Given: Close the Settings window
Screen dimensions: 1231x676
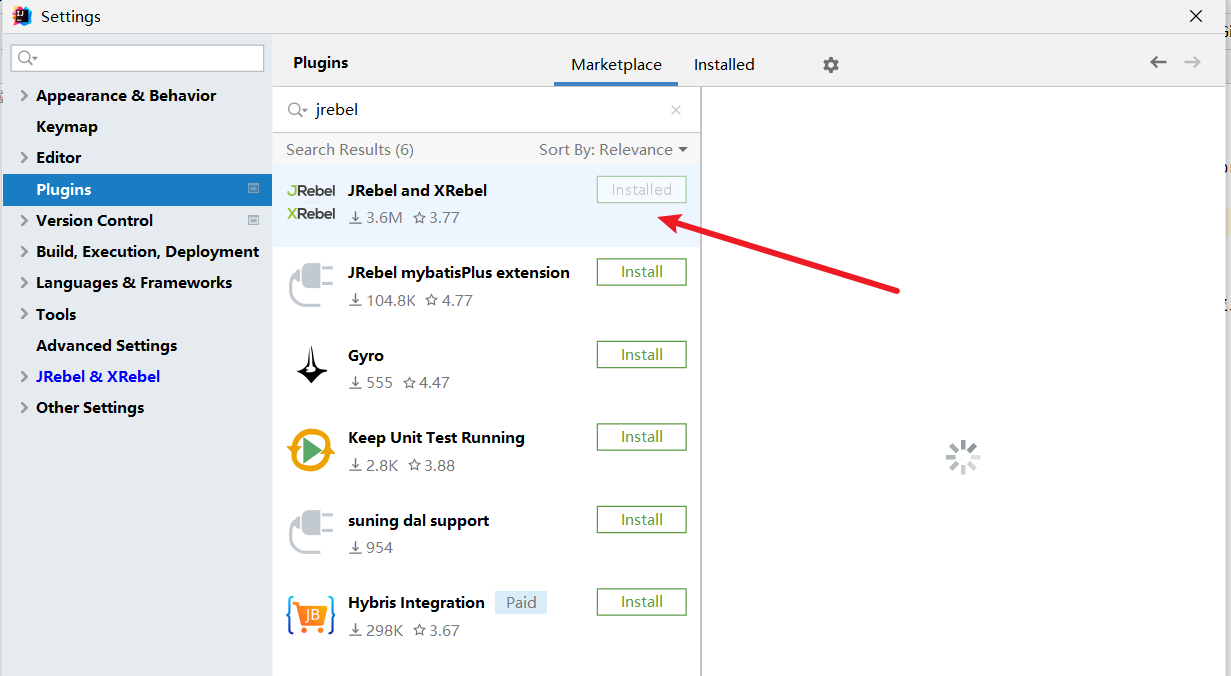Looking at the screenshot, I should (1196, 16).
